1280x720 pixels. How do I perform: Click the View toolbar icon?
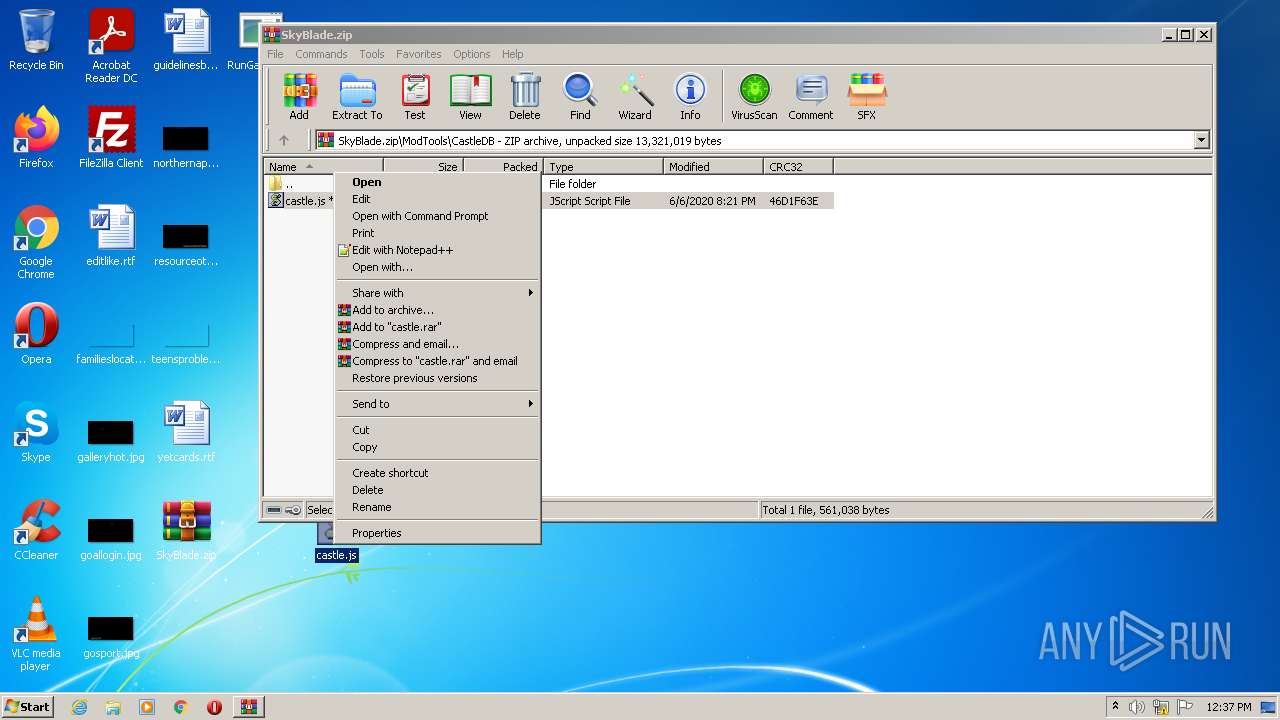[470, 97]
